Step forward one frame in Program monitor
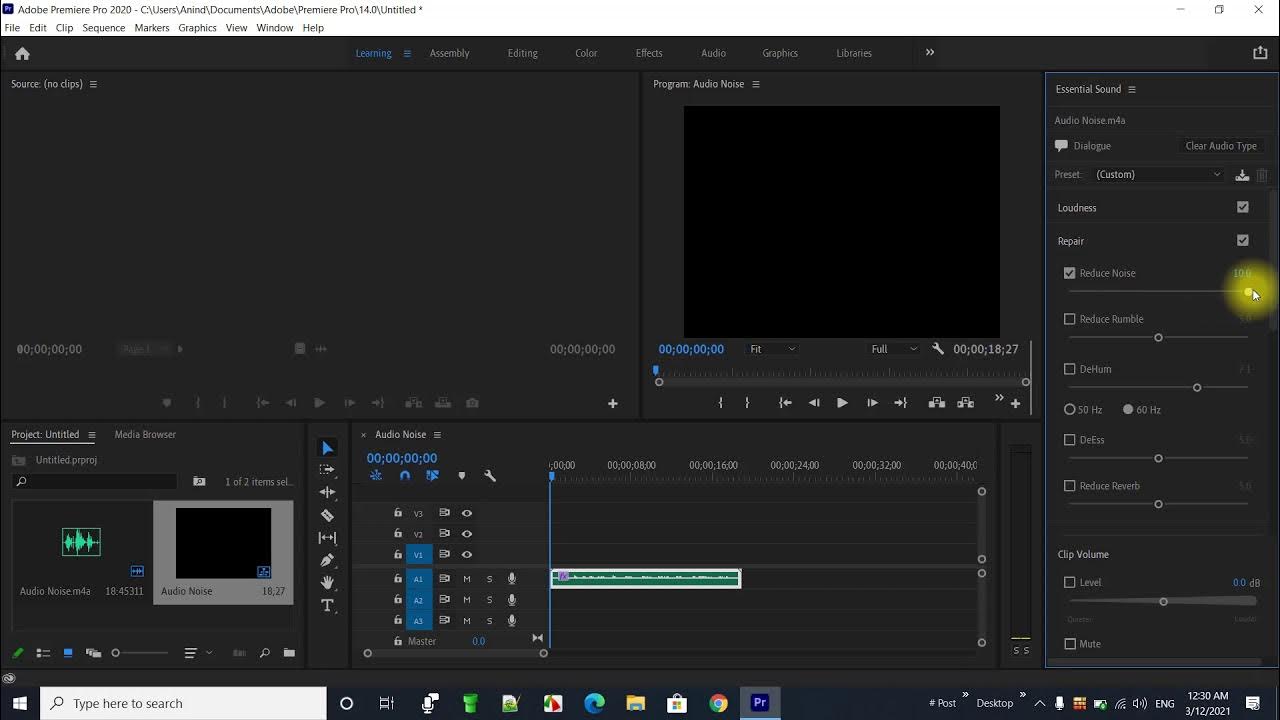Viewport: 1280px width, 720px height. (x=872, y=403)
